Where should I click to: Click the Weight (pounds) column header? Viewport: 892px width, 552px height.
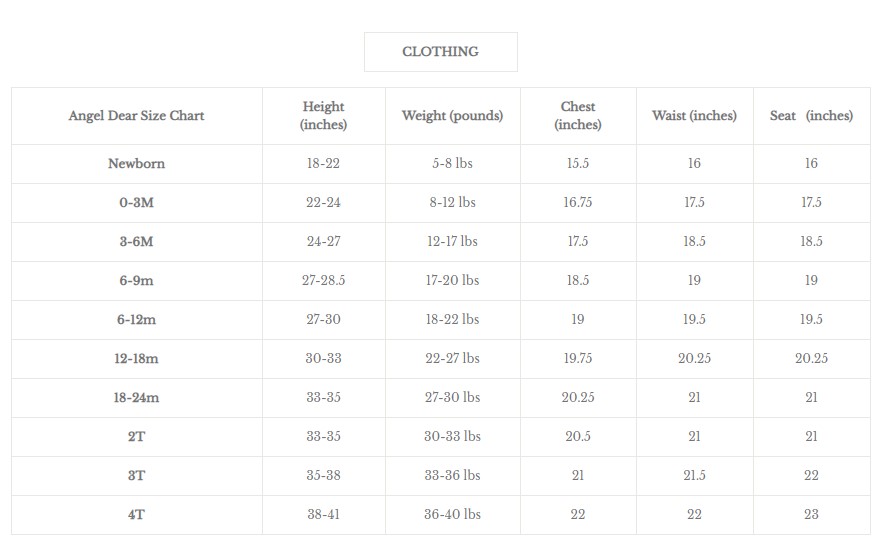tap(452, 116)
